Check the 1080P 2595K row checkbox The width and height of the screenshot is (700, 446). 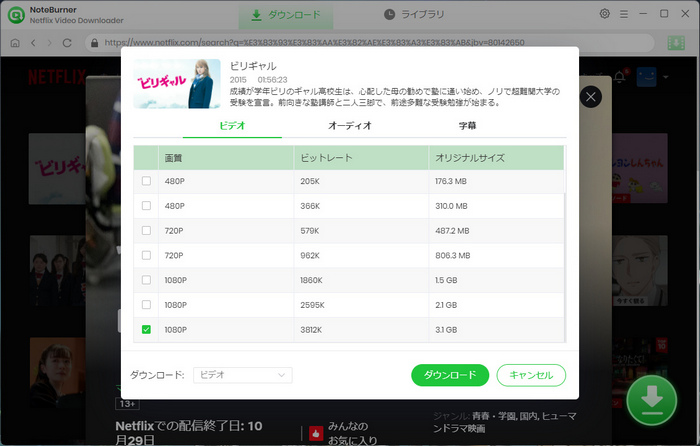pos(146,304)
